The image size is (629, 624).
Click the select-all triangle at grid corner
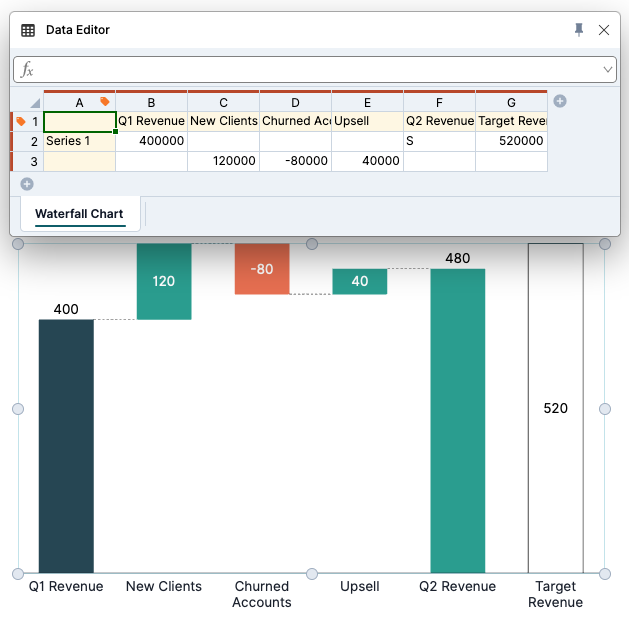tap(35, 103)
